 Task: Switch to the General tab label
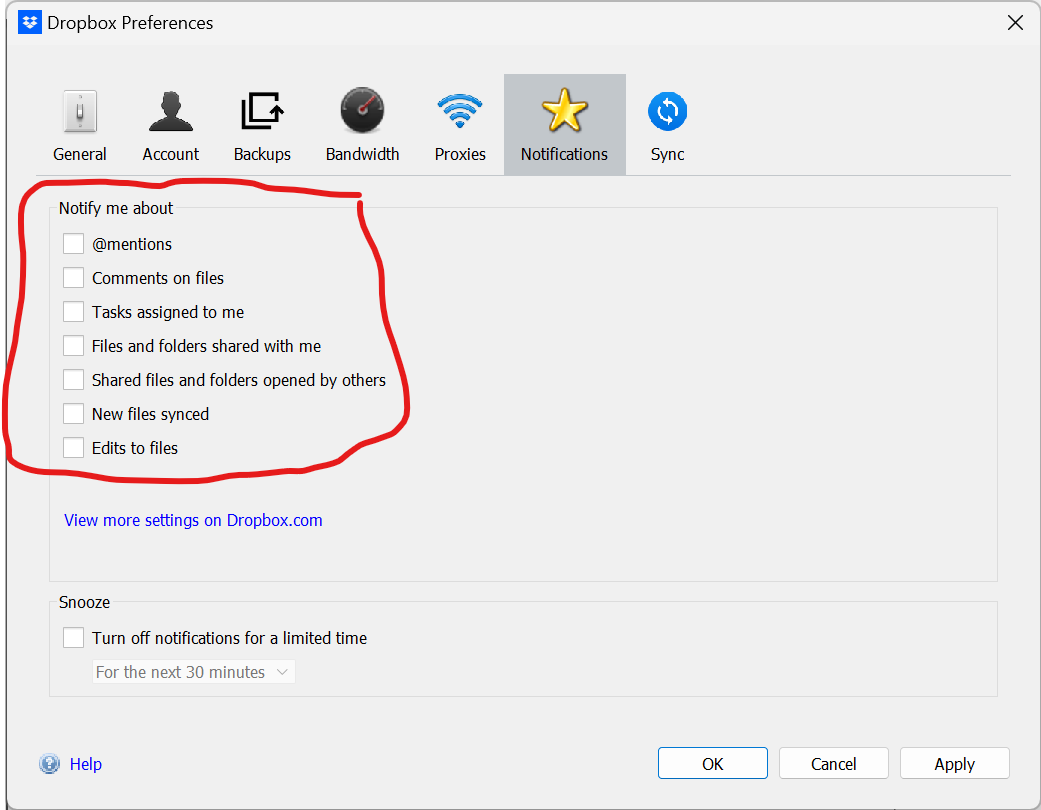point(80,154)
